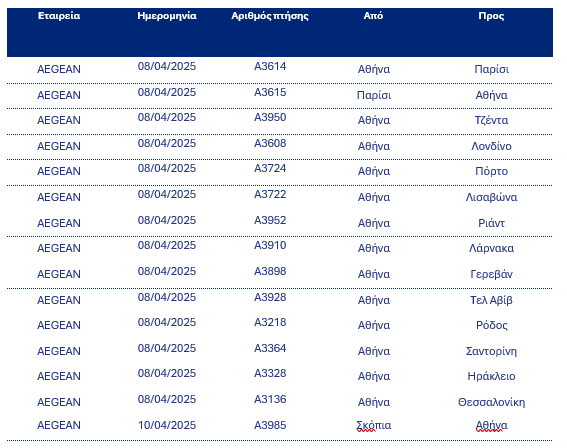Click the Τελ Αβίβ destination cell
The image size is (567, 448).
491,300
